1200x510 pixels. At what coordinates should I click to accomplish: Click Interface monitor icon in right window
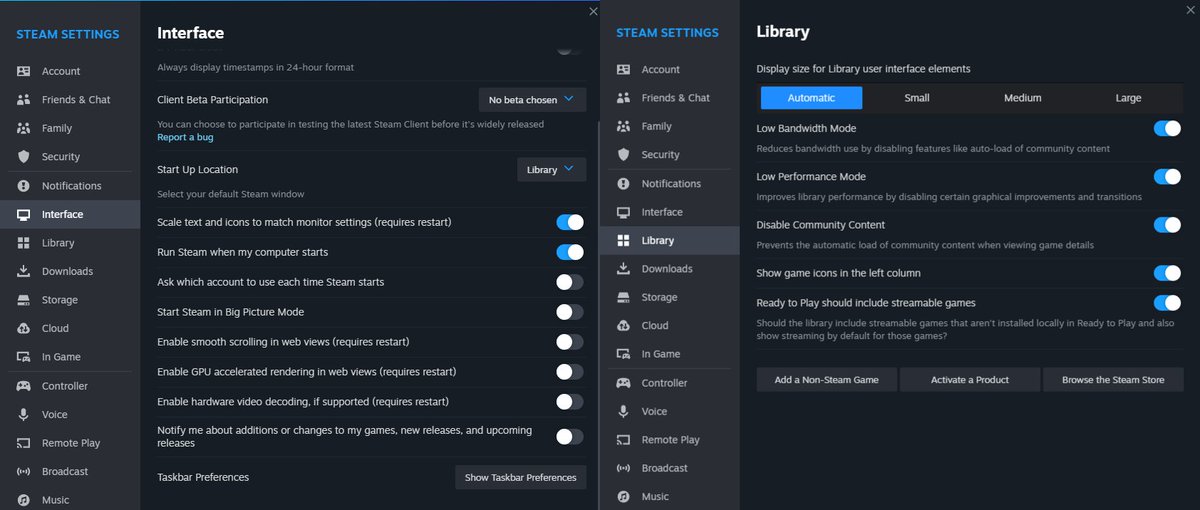pos(624,212)
